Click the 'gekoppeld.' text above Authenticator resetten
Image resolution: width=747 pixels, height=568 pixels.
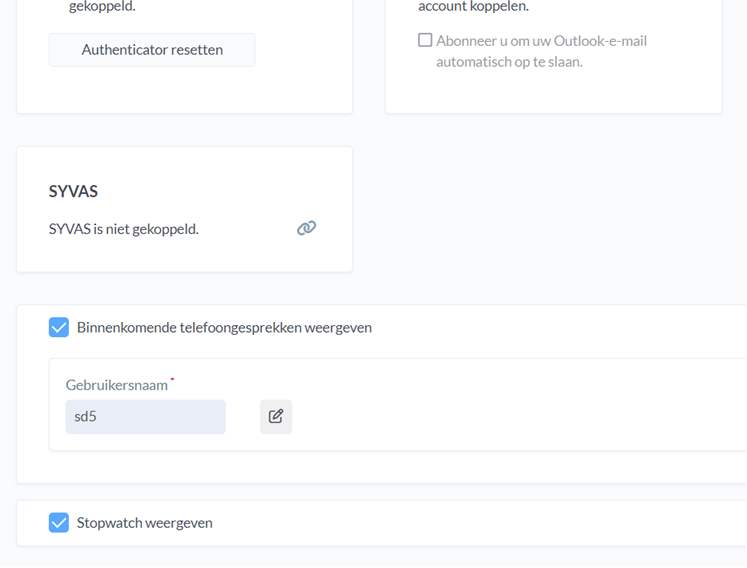click(102, 6)
